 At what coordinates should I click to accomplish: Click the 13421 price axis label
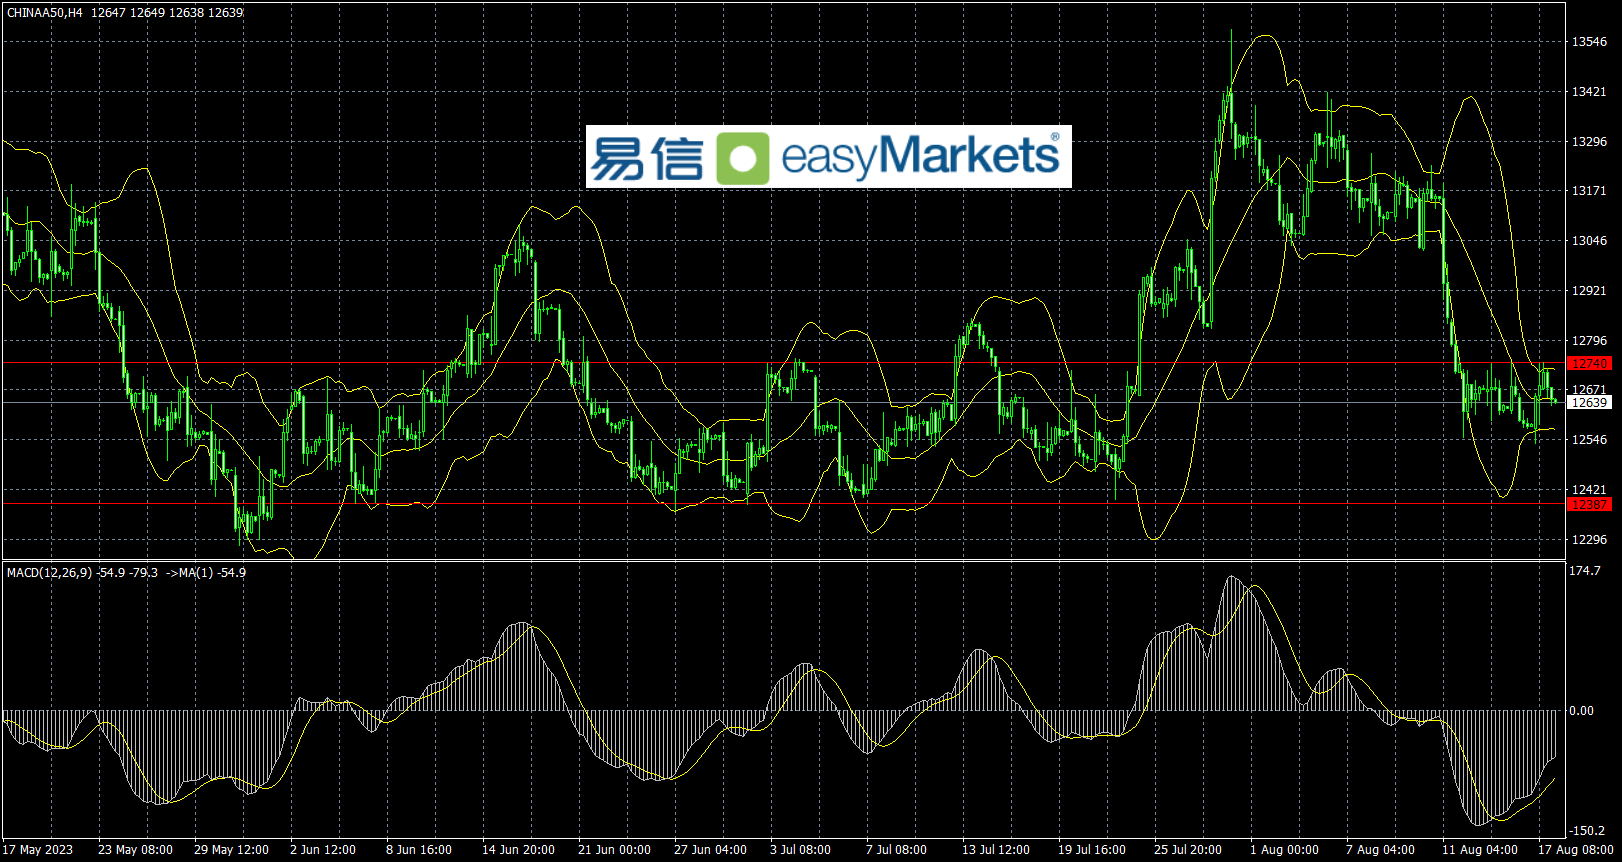click(1589, 92)
